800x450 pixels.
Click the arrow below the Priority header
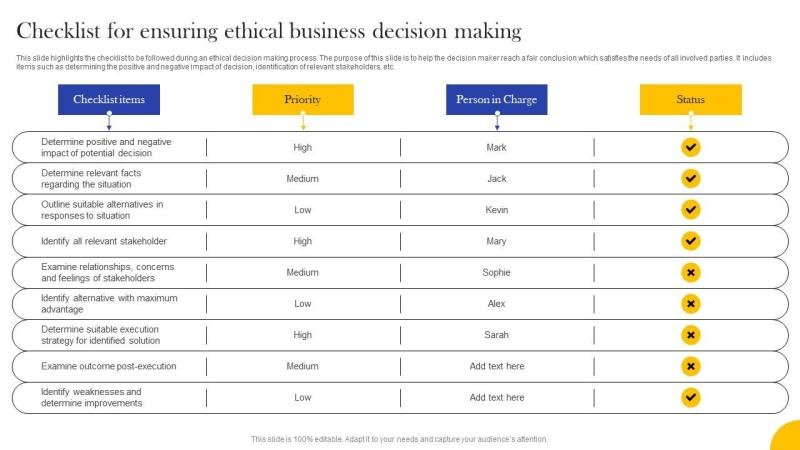(303, 123)
